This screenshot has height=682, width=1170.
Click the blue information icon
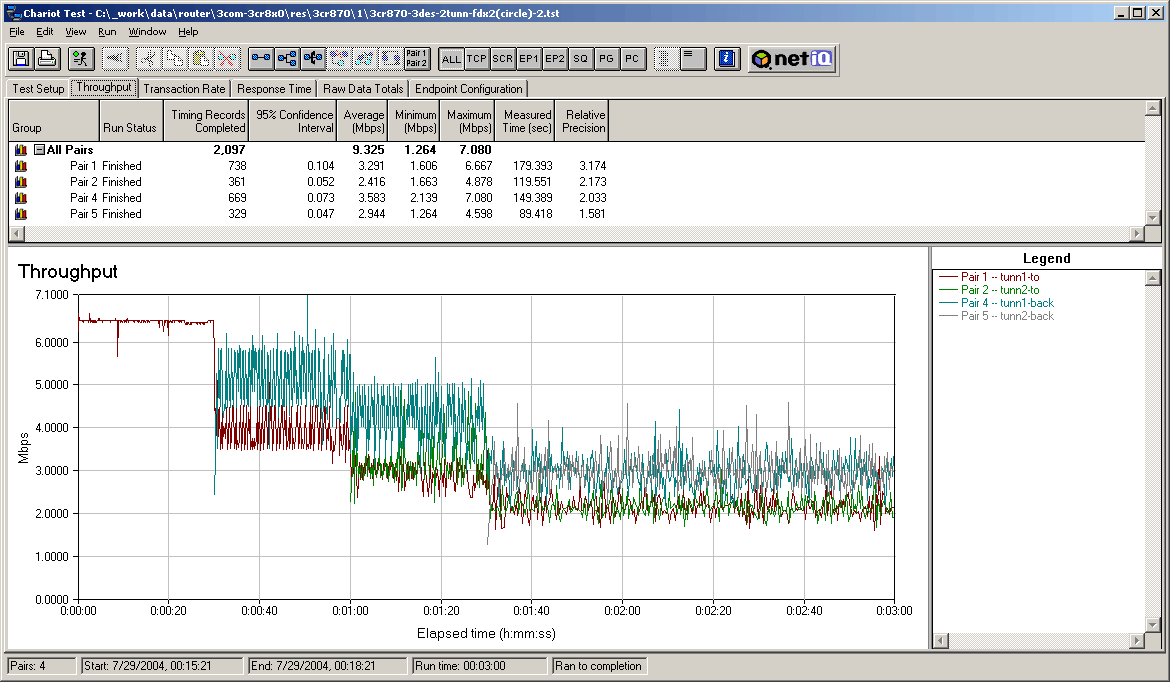[x=727, y=59]
